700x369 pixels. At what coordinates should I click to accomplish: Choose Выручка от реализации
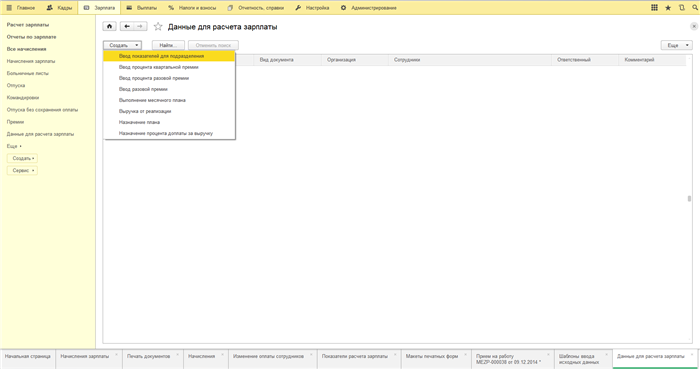click(x=169, y=111)
